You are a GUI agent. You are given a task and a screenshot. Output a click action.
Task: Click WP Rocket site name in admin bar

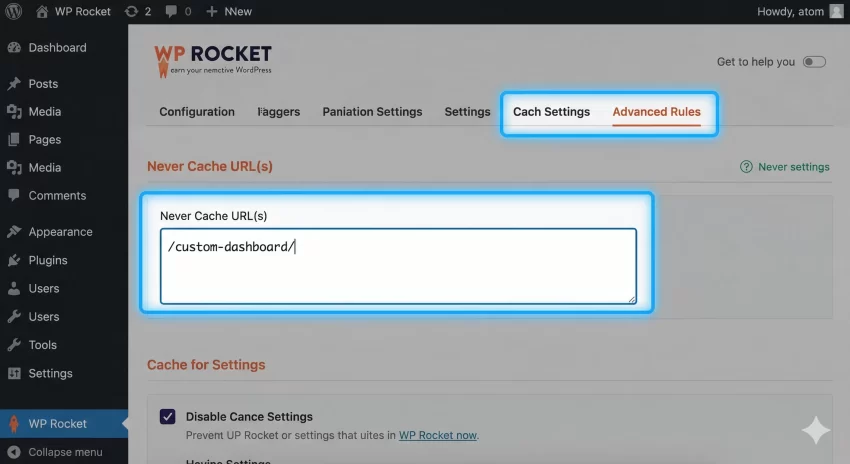[82, 11]
